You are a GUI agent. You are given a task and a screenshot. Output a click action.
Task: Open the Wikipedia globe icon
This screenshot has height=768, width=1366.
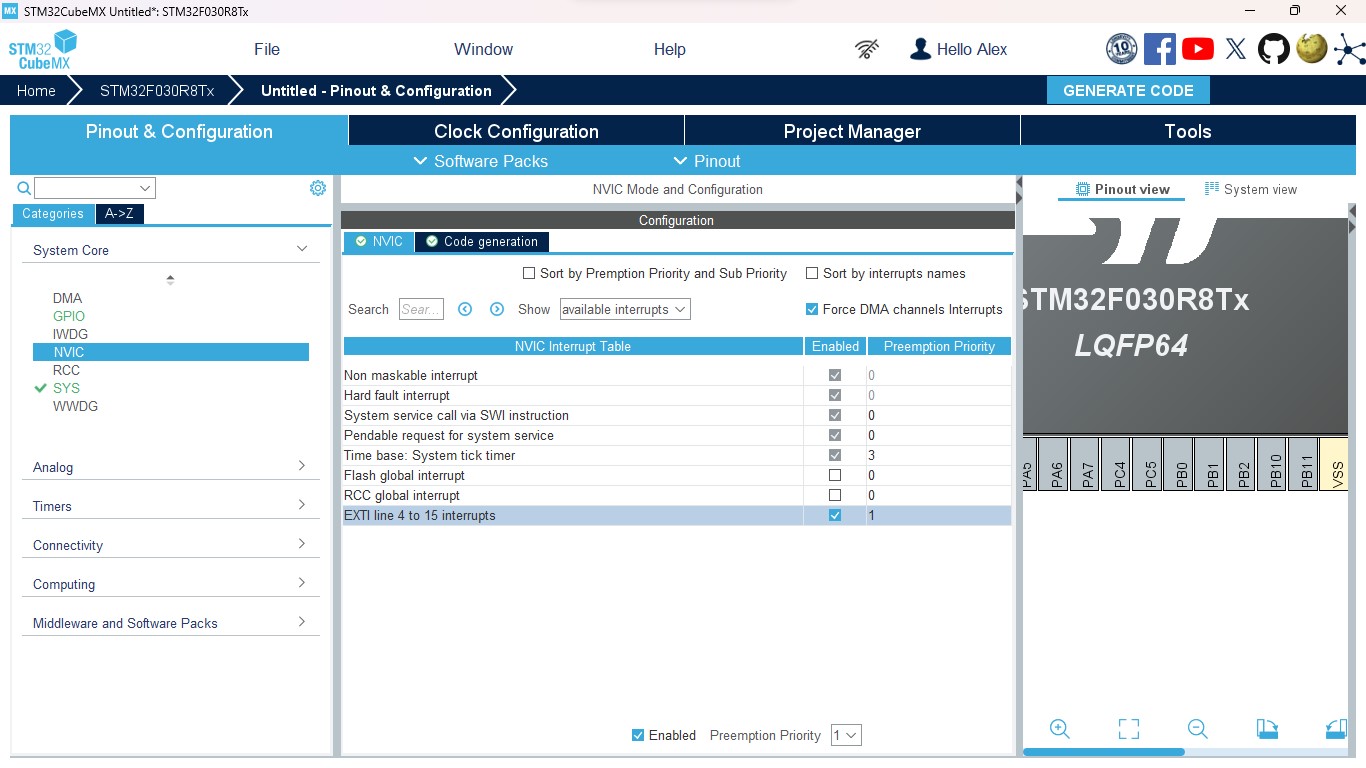coord(1312,48)
